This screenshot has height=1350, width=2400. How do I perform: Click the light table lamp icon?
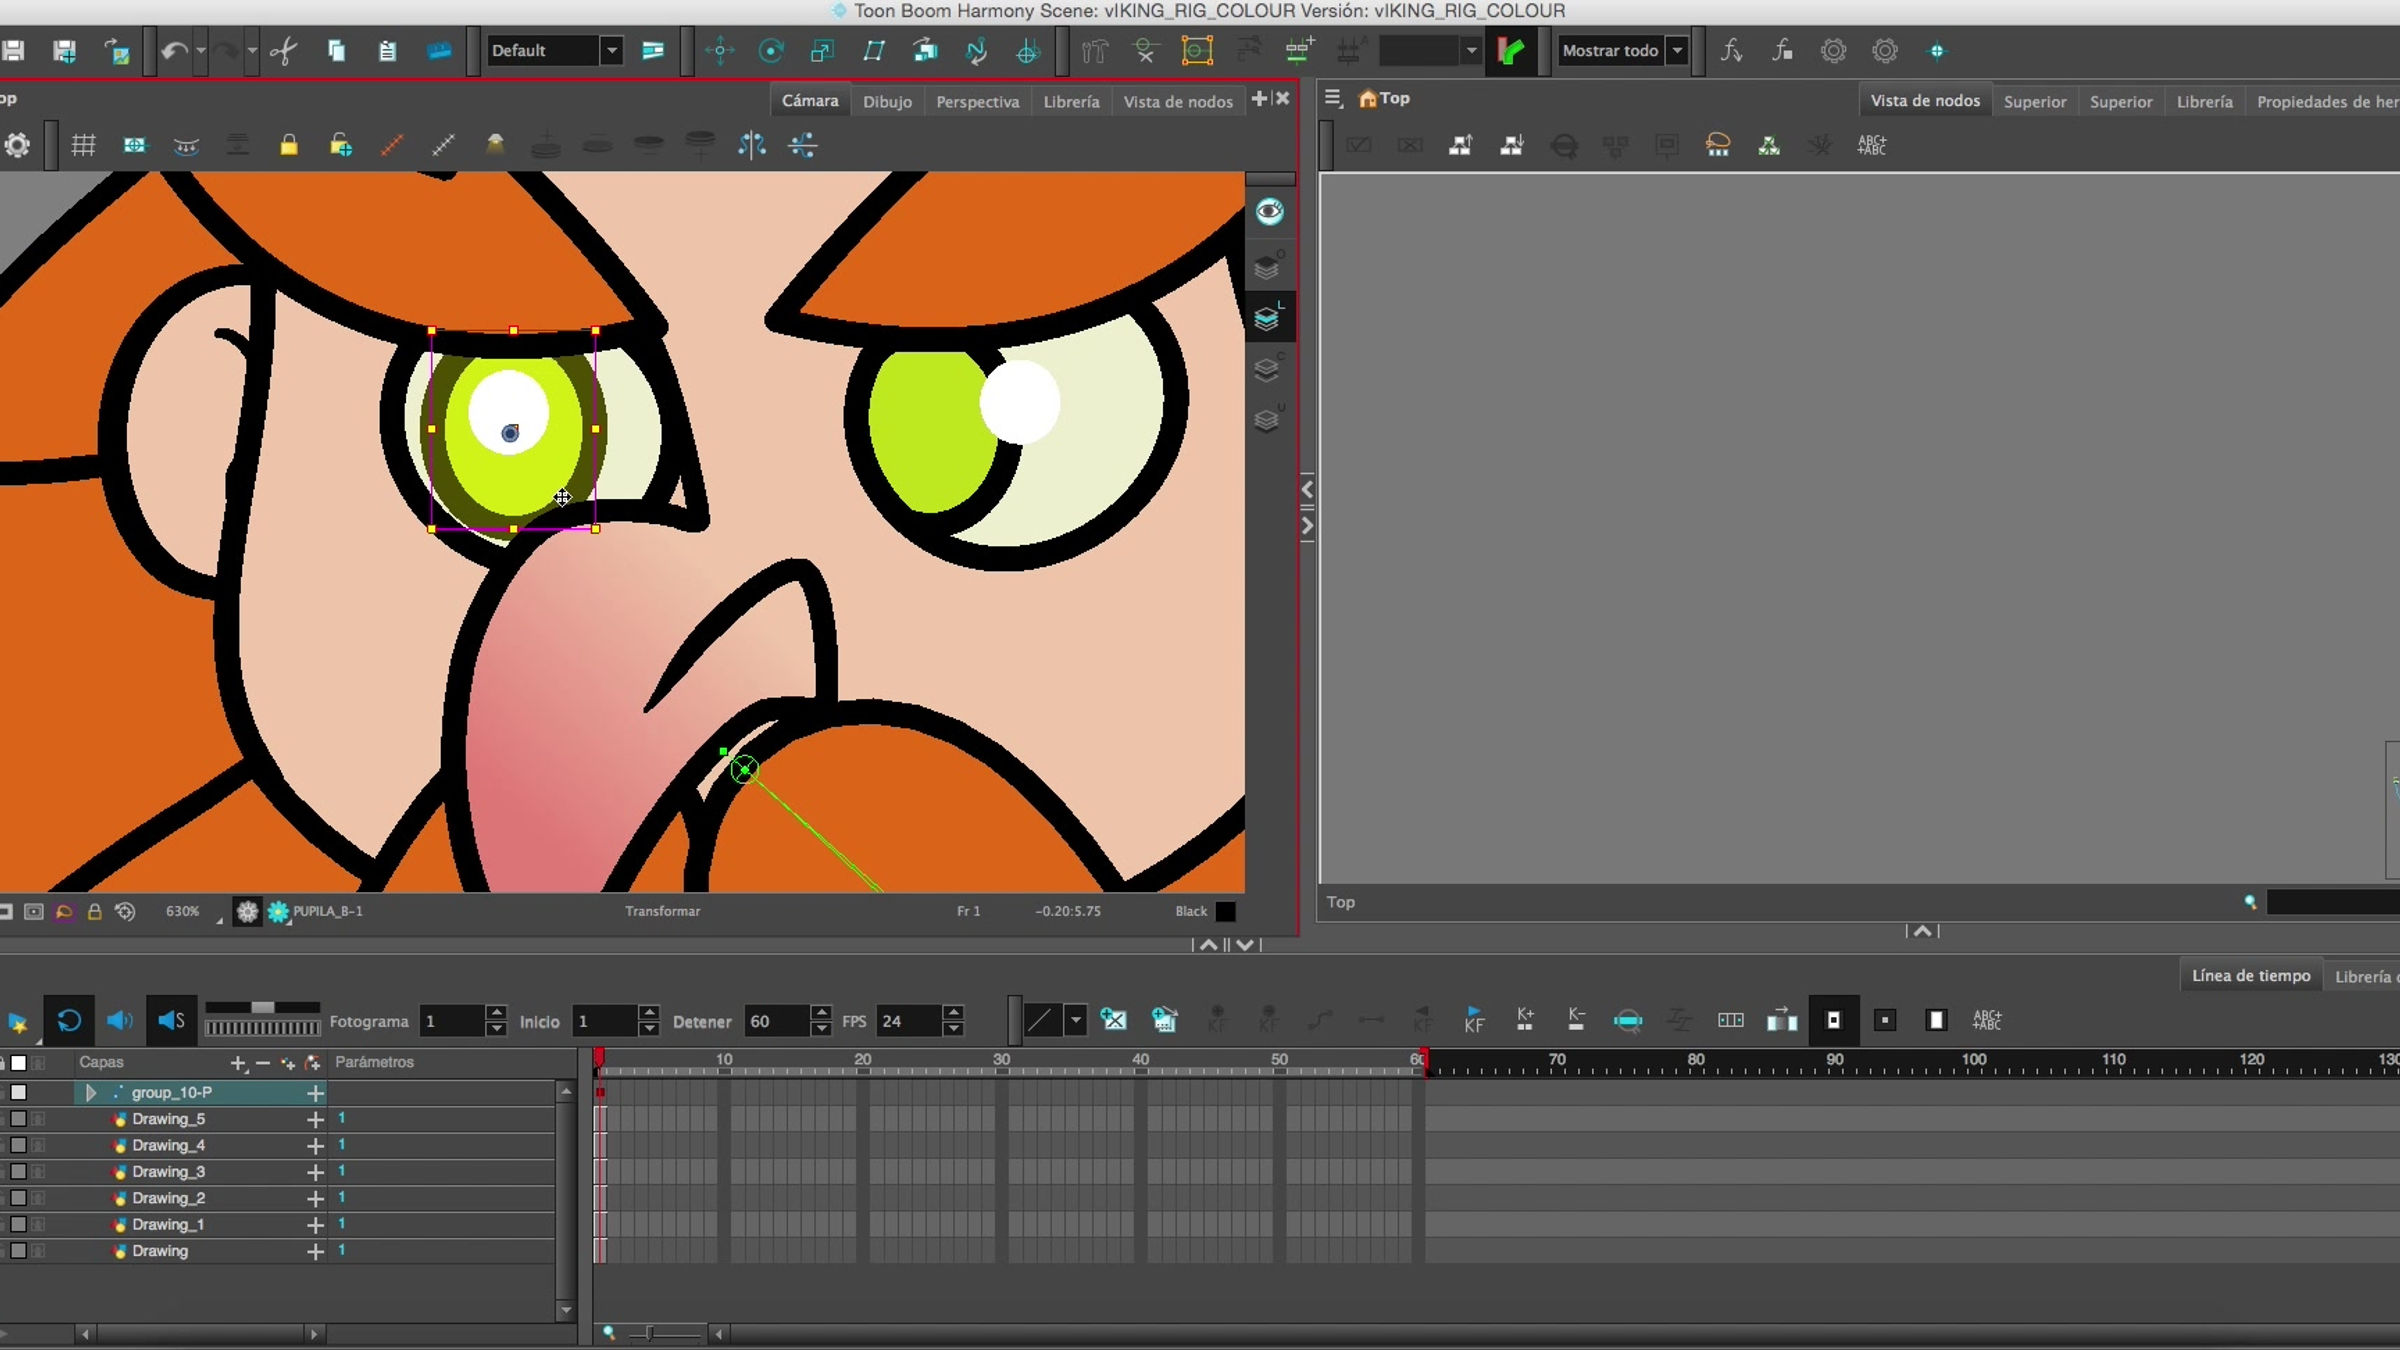(494, 146)
